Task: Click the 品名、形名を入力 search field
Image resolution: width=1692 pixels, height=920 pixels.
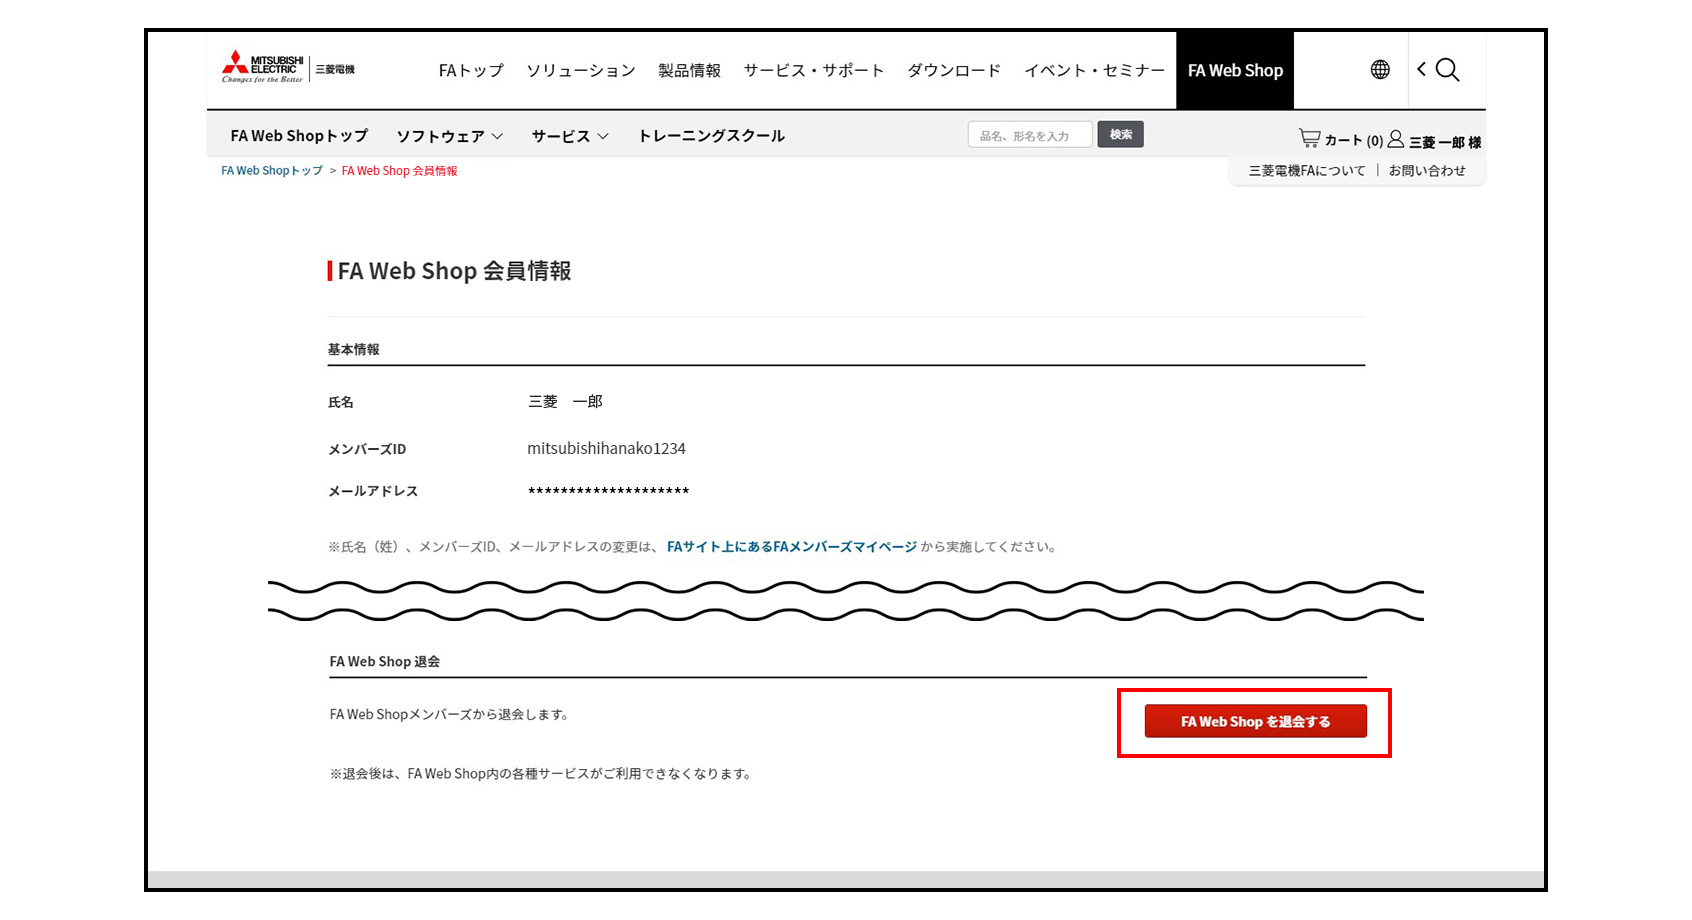Action: tap(1030, 135)
